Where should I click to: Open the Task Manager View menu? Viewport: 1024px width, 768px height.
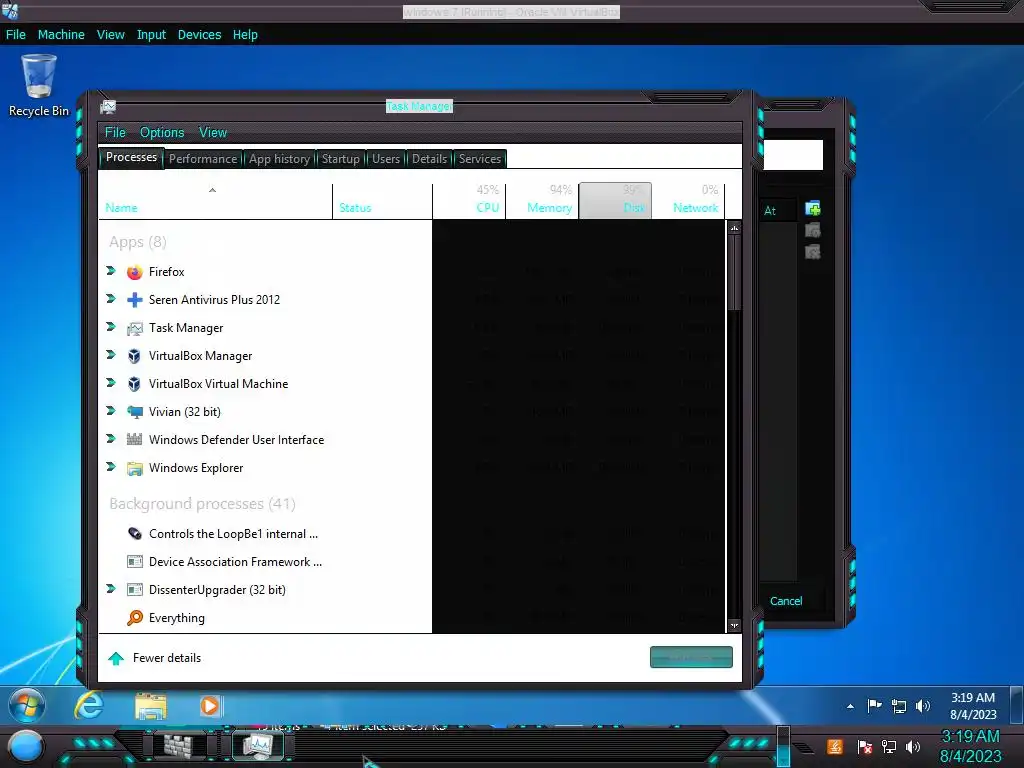213,133
